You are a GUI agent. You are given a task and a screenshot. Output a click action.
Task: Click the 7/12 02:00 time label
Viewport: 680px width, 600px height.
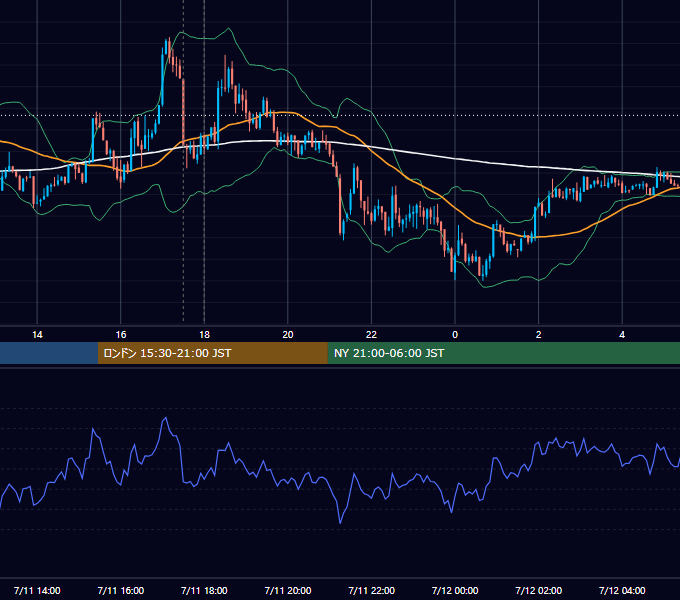pyautogui.click(x=539, y=590)
